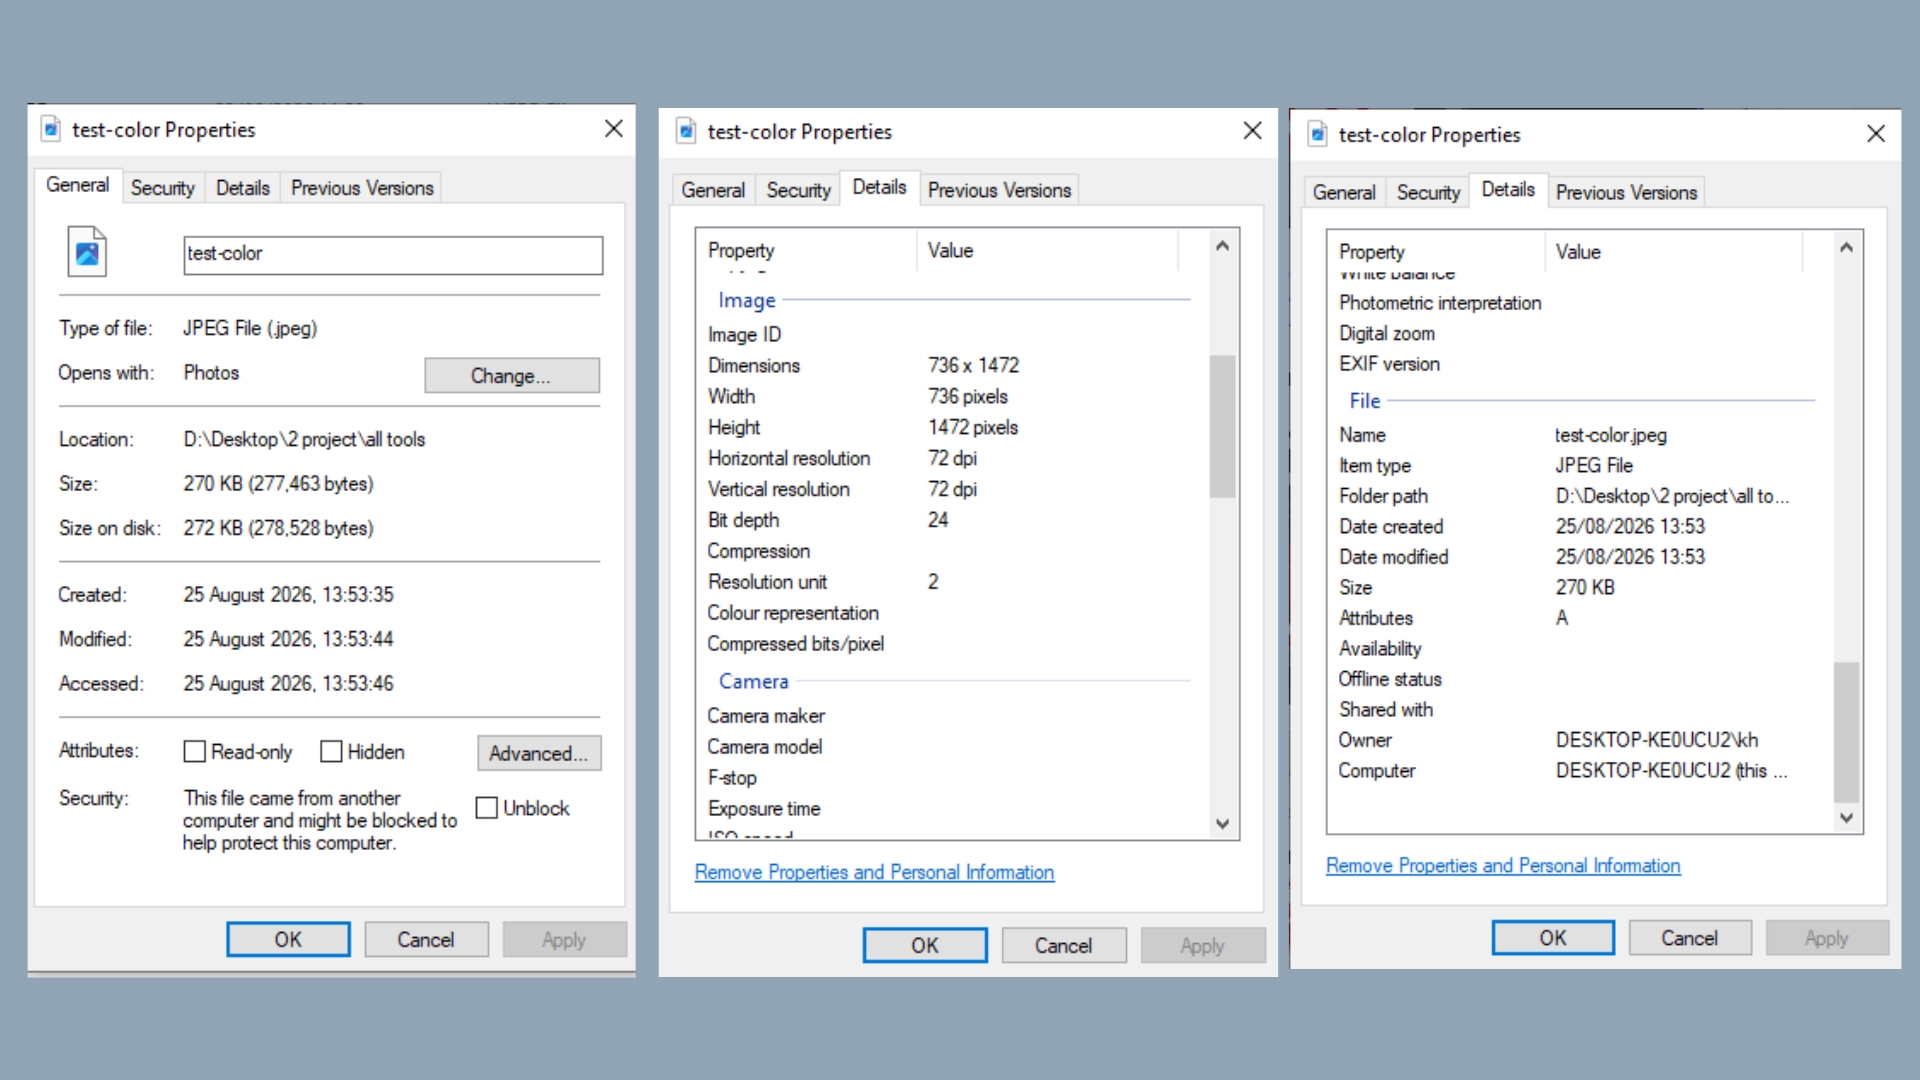Click the Value column header in right window

pyautogui.click(x=1675, y=252)
